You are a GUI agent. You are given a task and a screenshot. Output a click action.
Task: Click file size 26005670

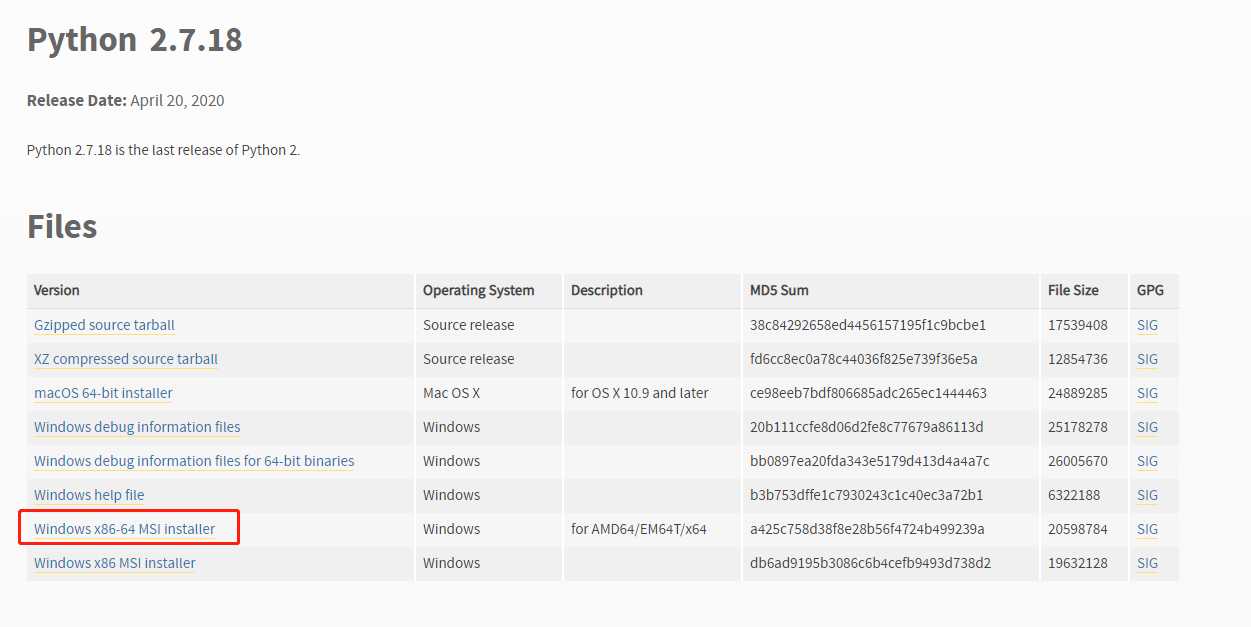(x=1078, y=461)
